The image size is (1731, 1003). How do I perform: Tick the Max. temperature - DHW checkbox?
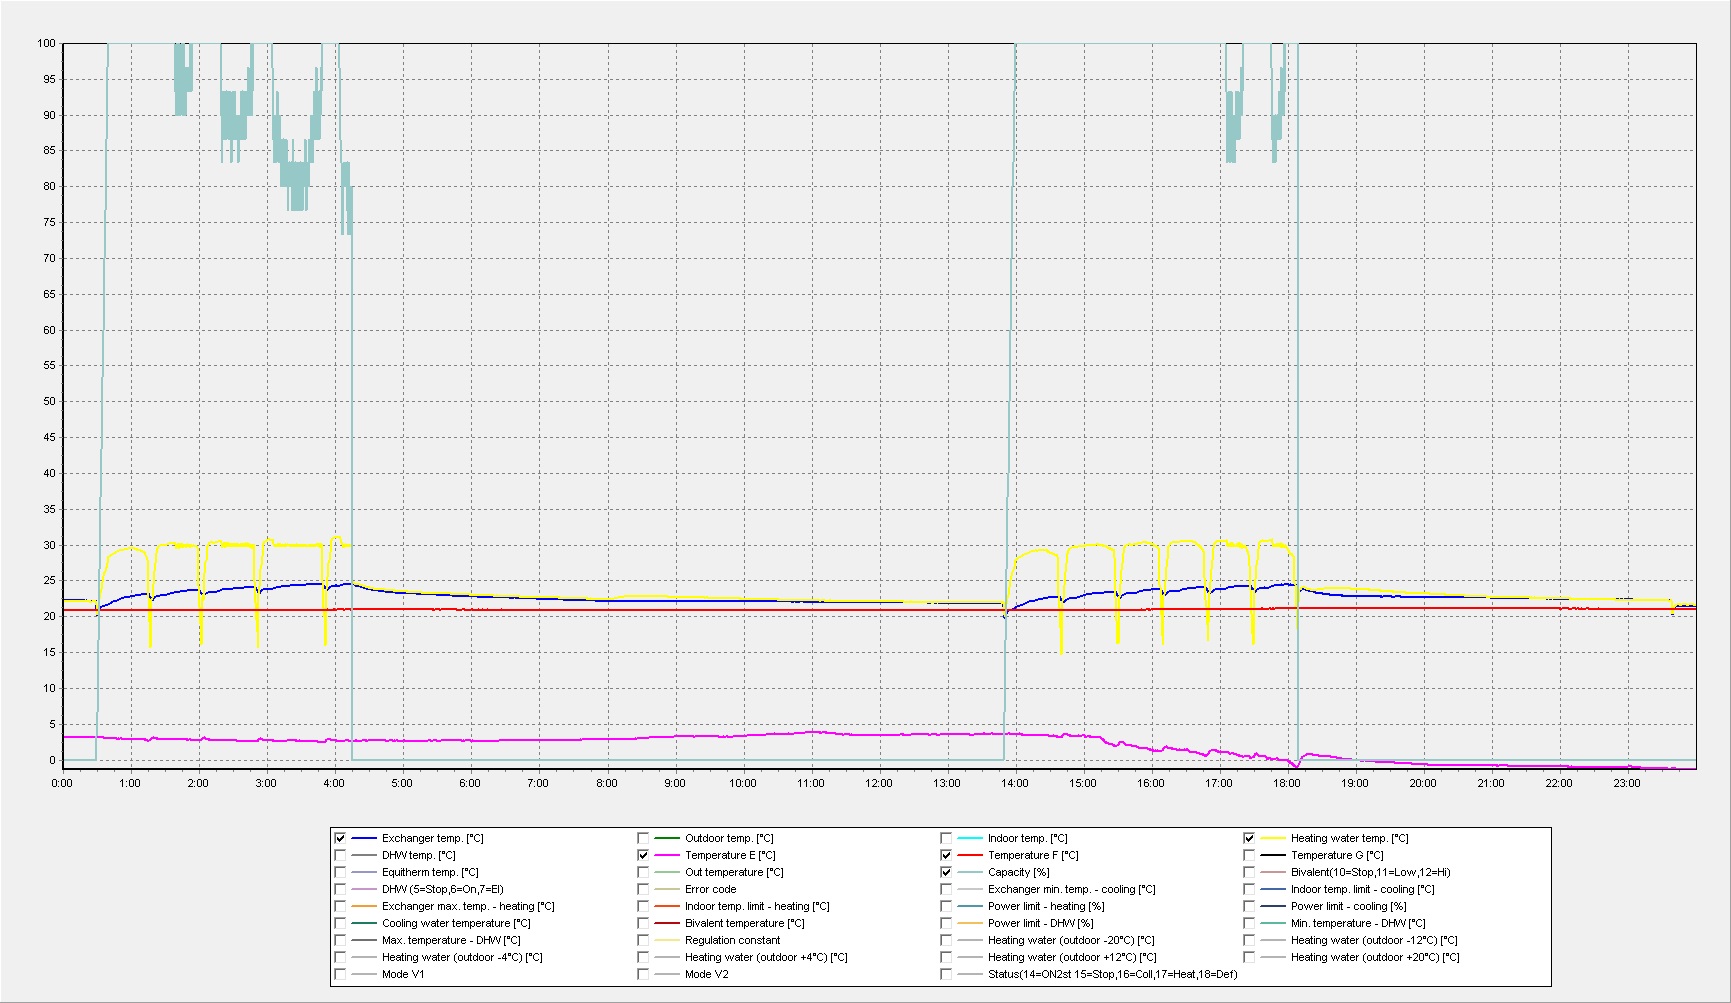tap(340, 940)
